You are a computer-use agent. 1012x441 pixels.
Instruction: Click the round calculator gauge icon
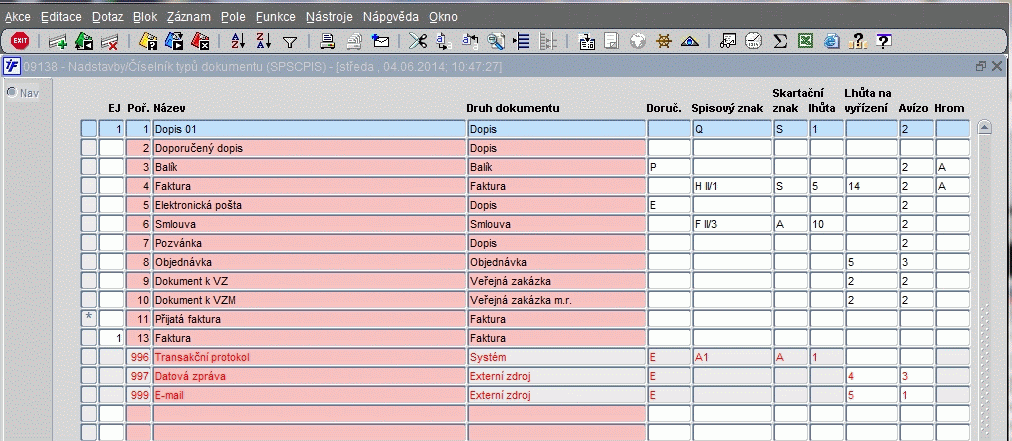point(753,42)
